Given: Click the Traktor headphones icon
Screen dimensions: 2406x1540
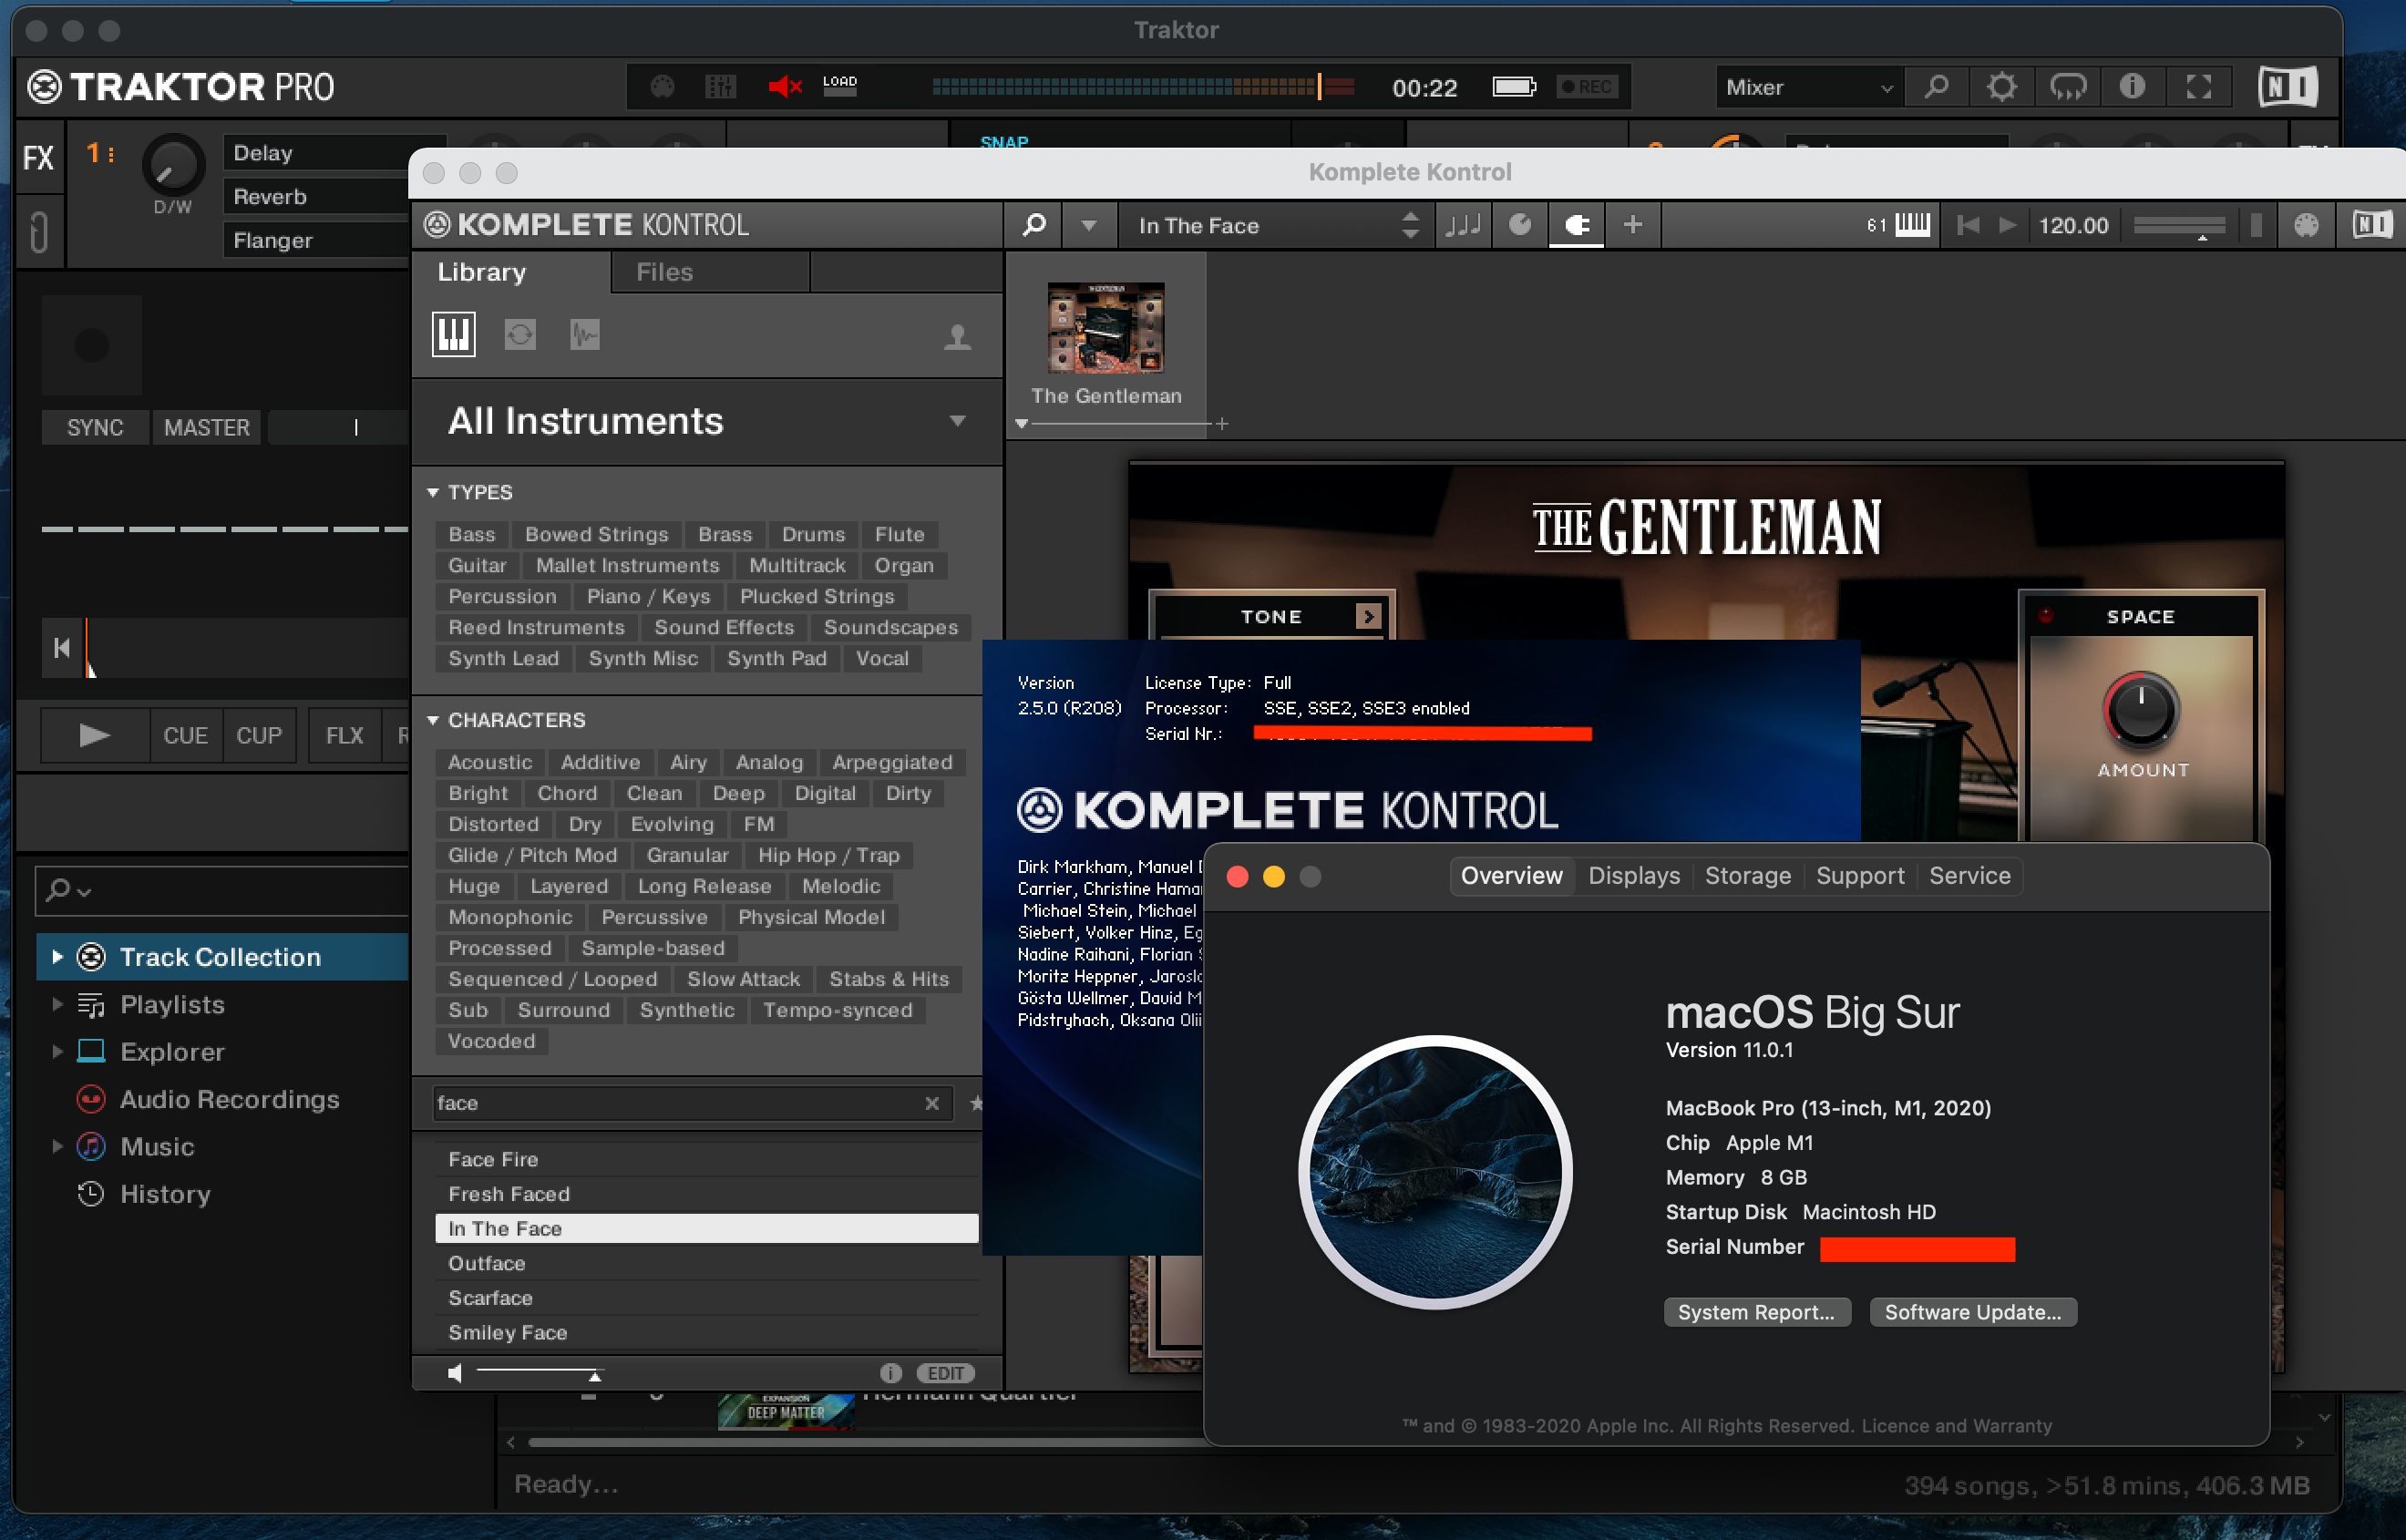Looking at the screenshot, I should click(2067, 87).
